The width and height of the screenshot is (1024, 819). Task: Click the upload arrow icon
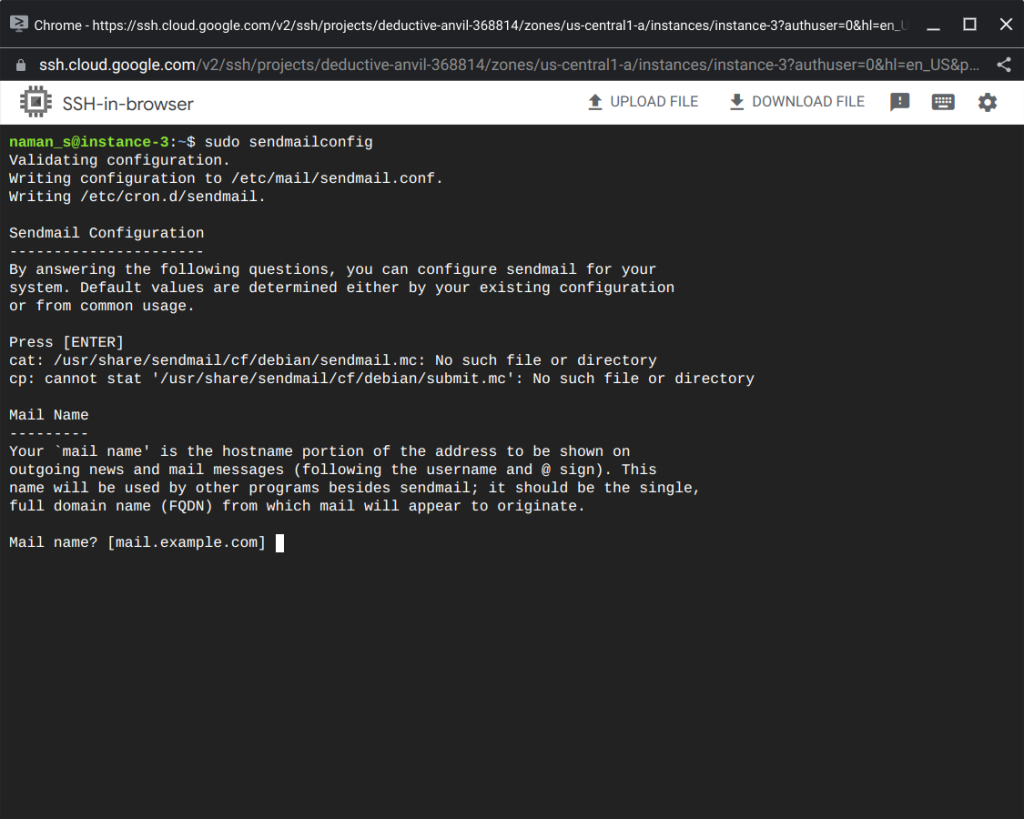click(x=595, y=102)
